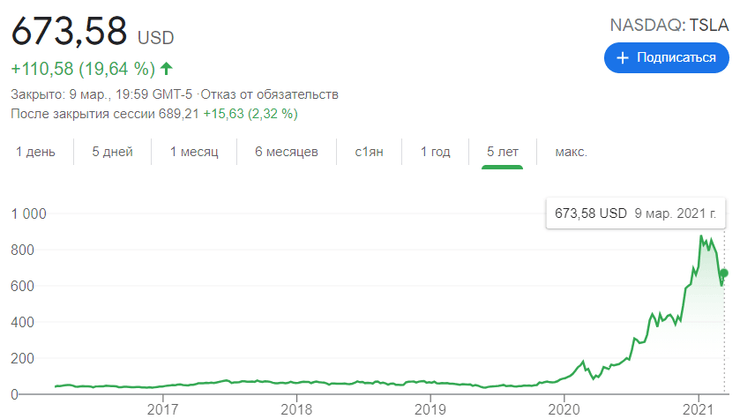740x419 pixels.
Task: Click the 2019 x-axis label
Action: pos(430,409)
